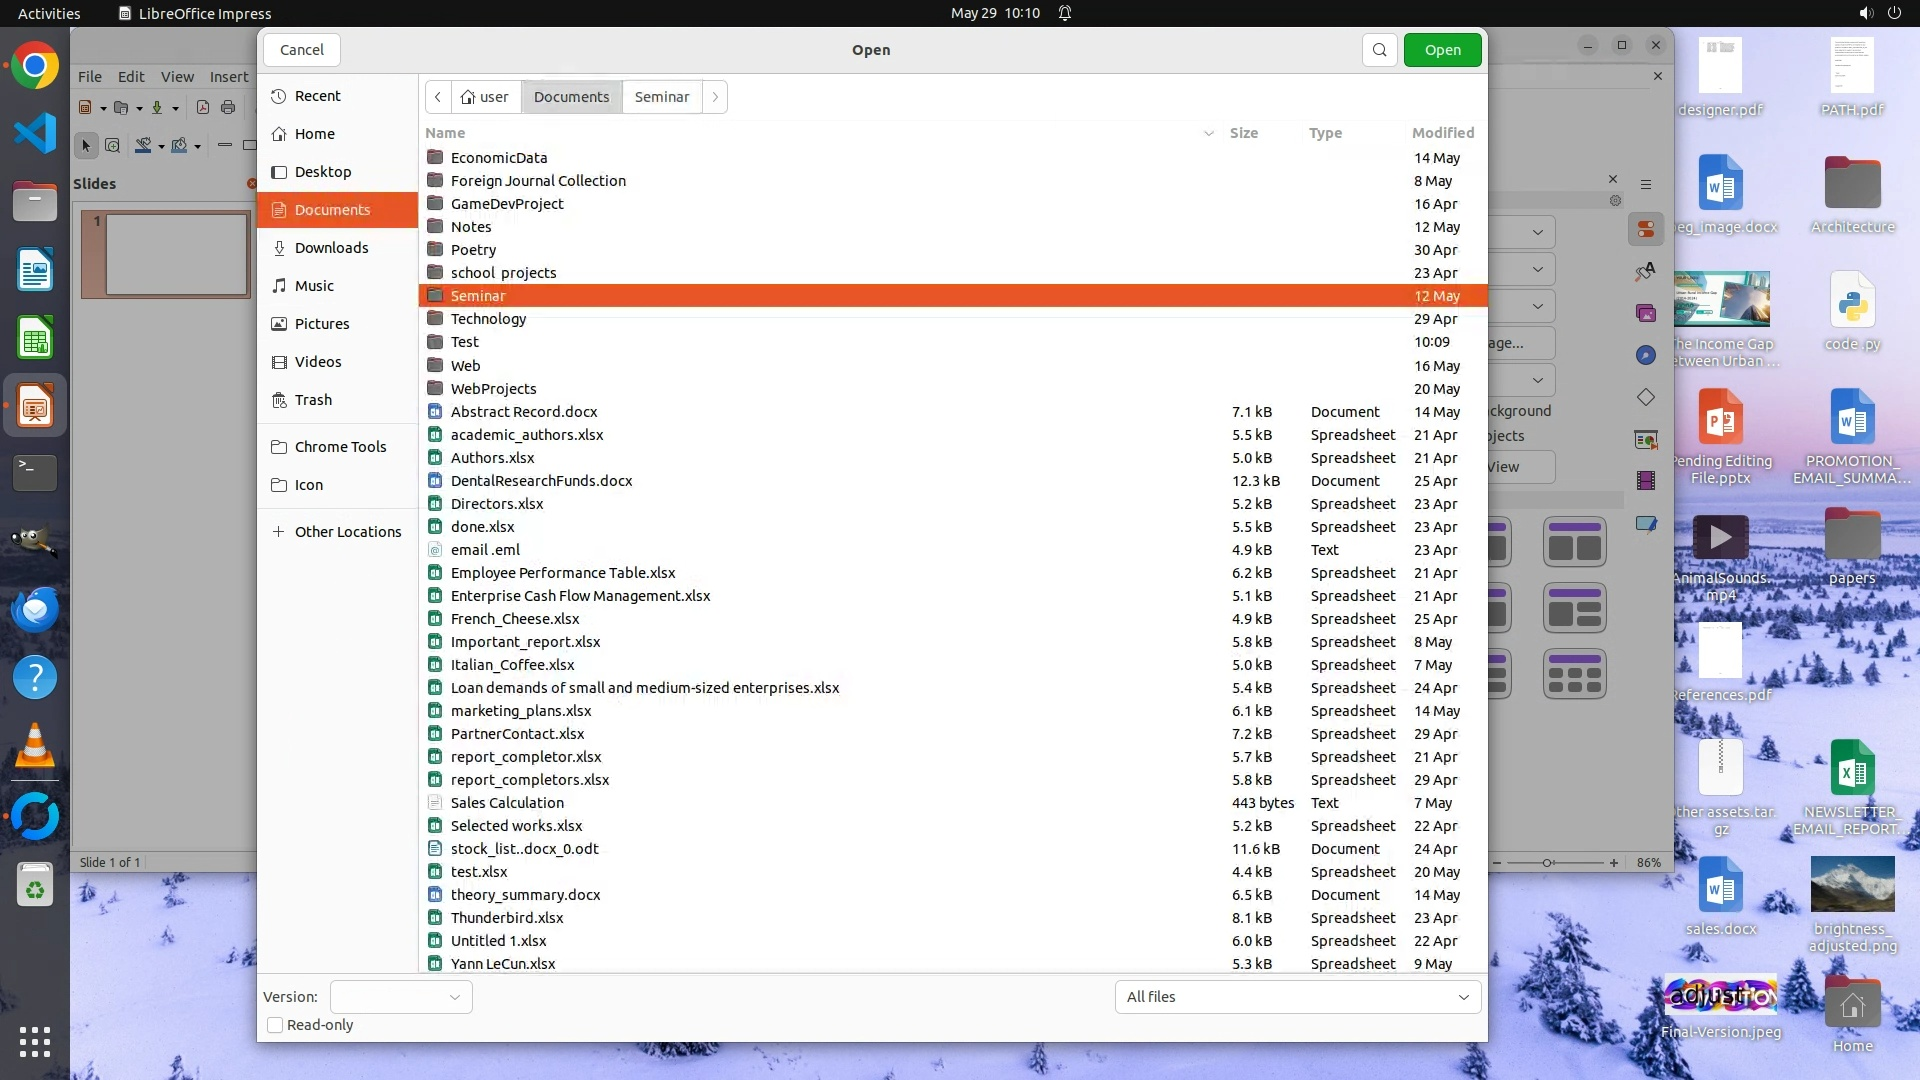Launch VLC media player from the dock
This screenshot has height=1080, width=1920.
pyautogui.click(x=35, y=746)
